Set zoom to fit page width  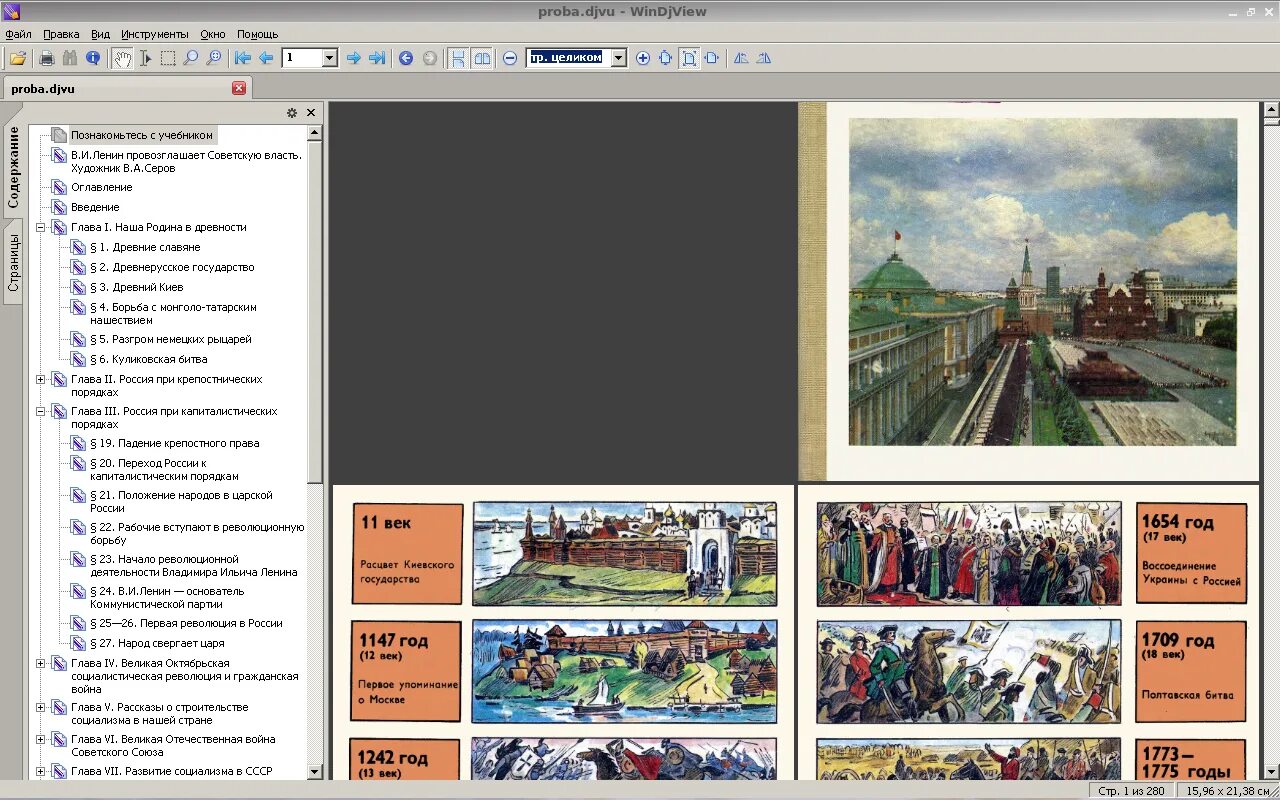tap(712, 58)
